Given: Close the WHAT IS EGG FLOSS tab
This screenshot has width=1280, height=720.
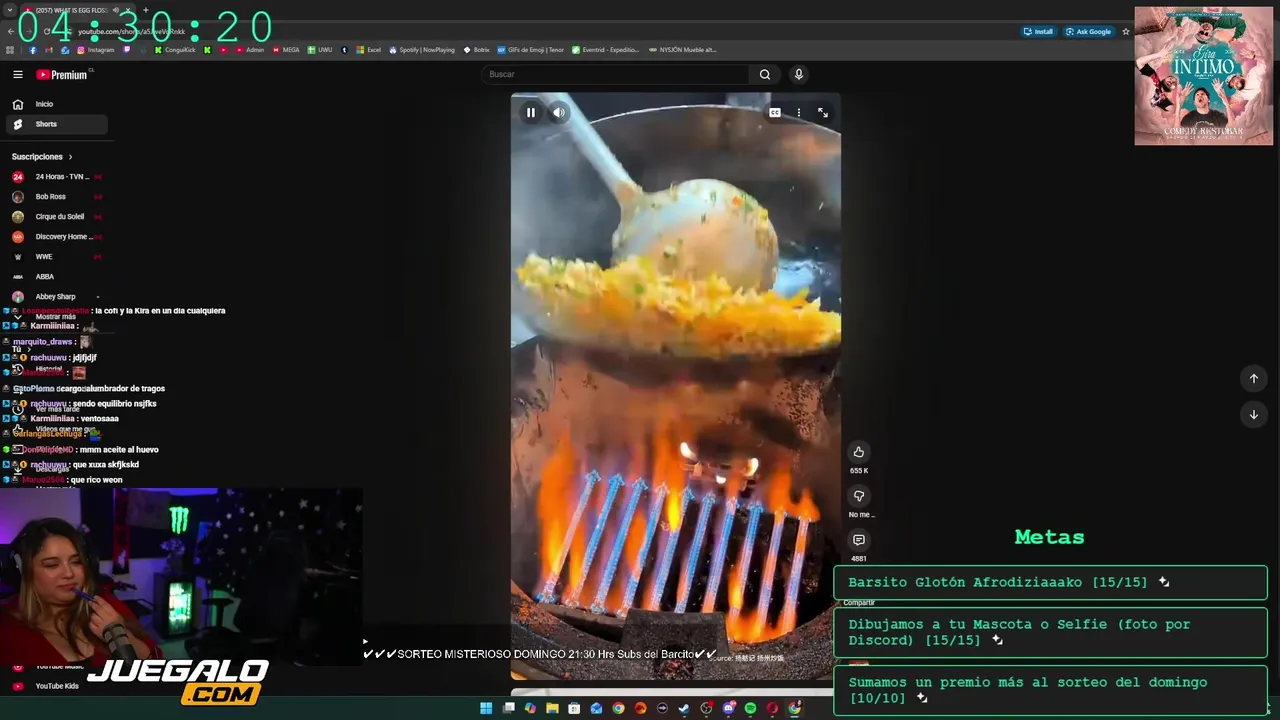Looking at the screenshot, I should coord(128,10).
